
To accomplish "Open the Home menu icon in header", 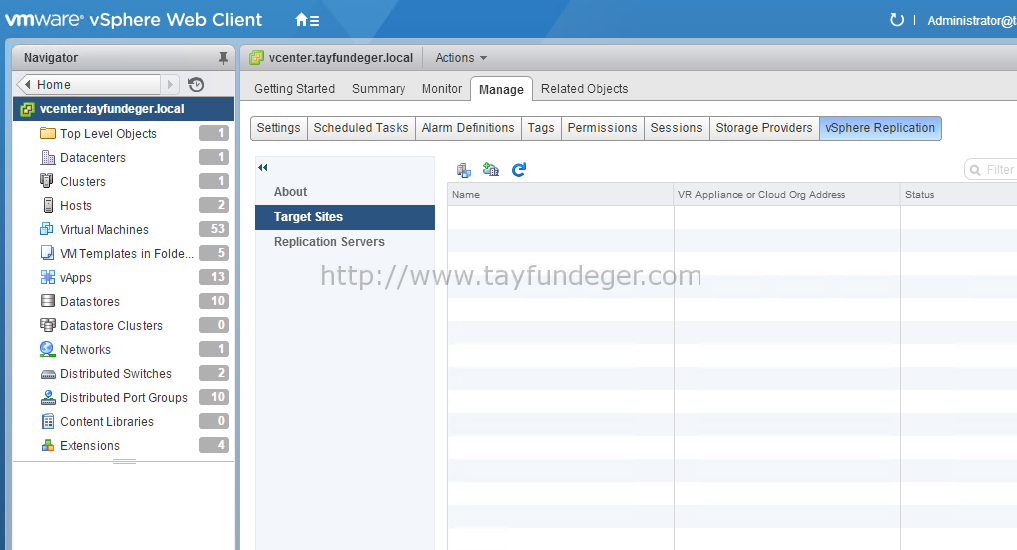I will tap(307, 20).
